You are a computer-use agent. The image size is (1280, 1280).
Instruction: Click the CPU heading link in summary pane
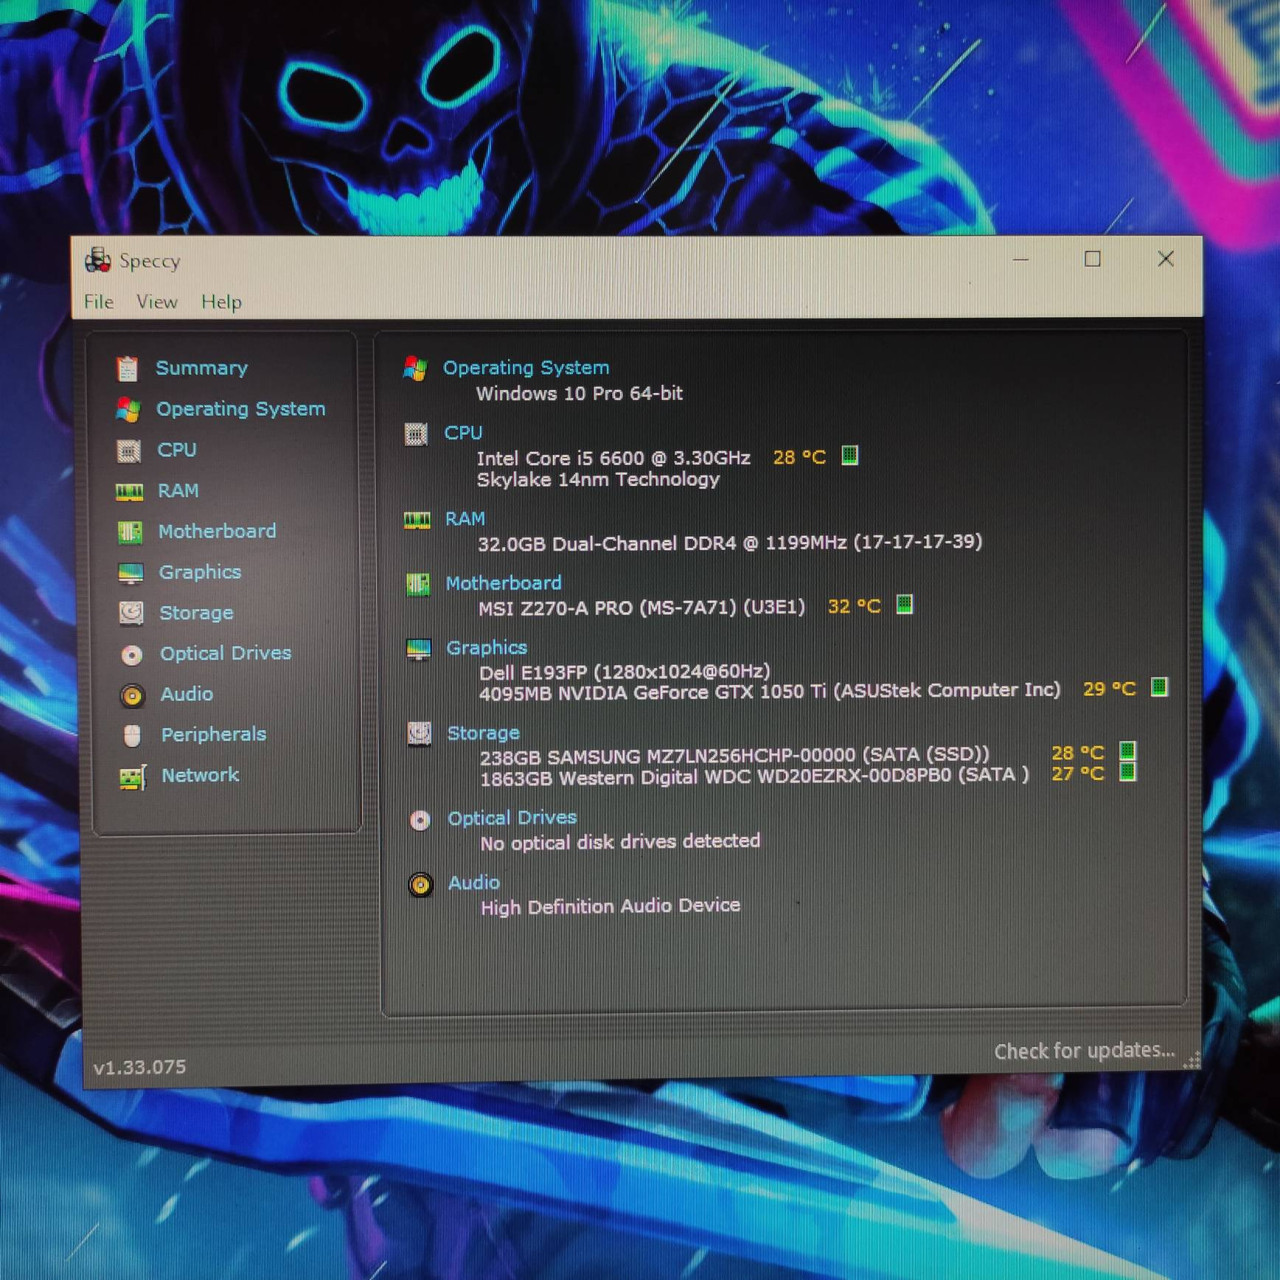coord(463,433)
